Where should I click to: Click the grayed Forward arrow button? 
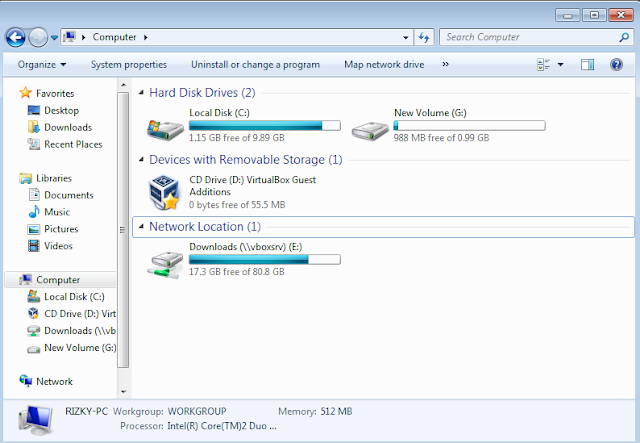tap(38, 38)
